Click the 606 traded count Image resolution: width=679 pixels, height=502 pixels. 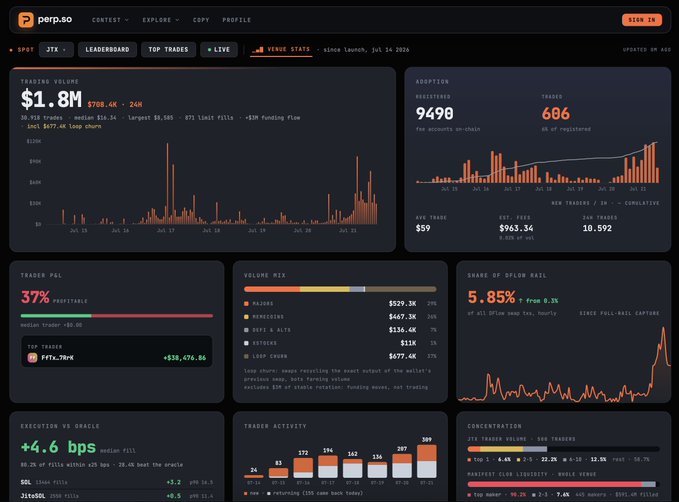(x=556, y=113)
